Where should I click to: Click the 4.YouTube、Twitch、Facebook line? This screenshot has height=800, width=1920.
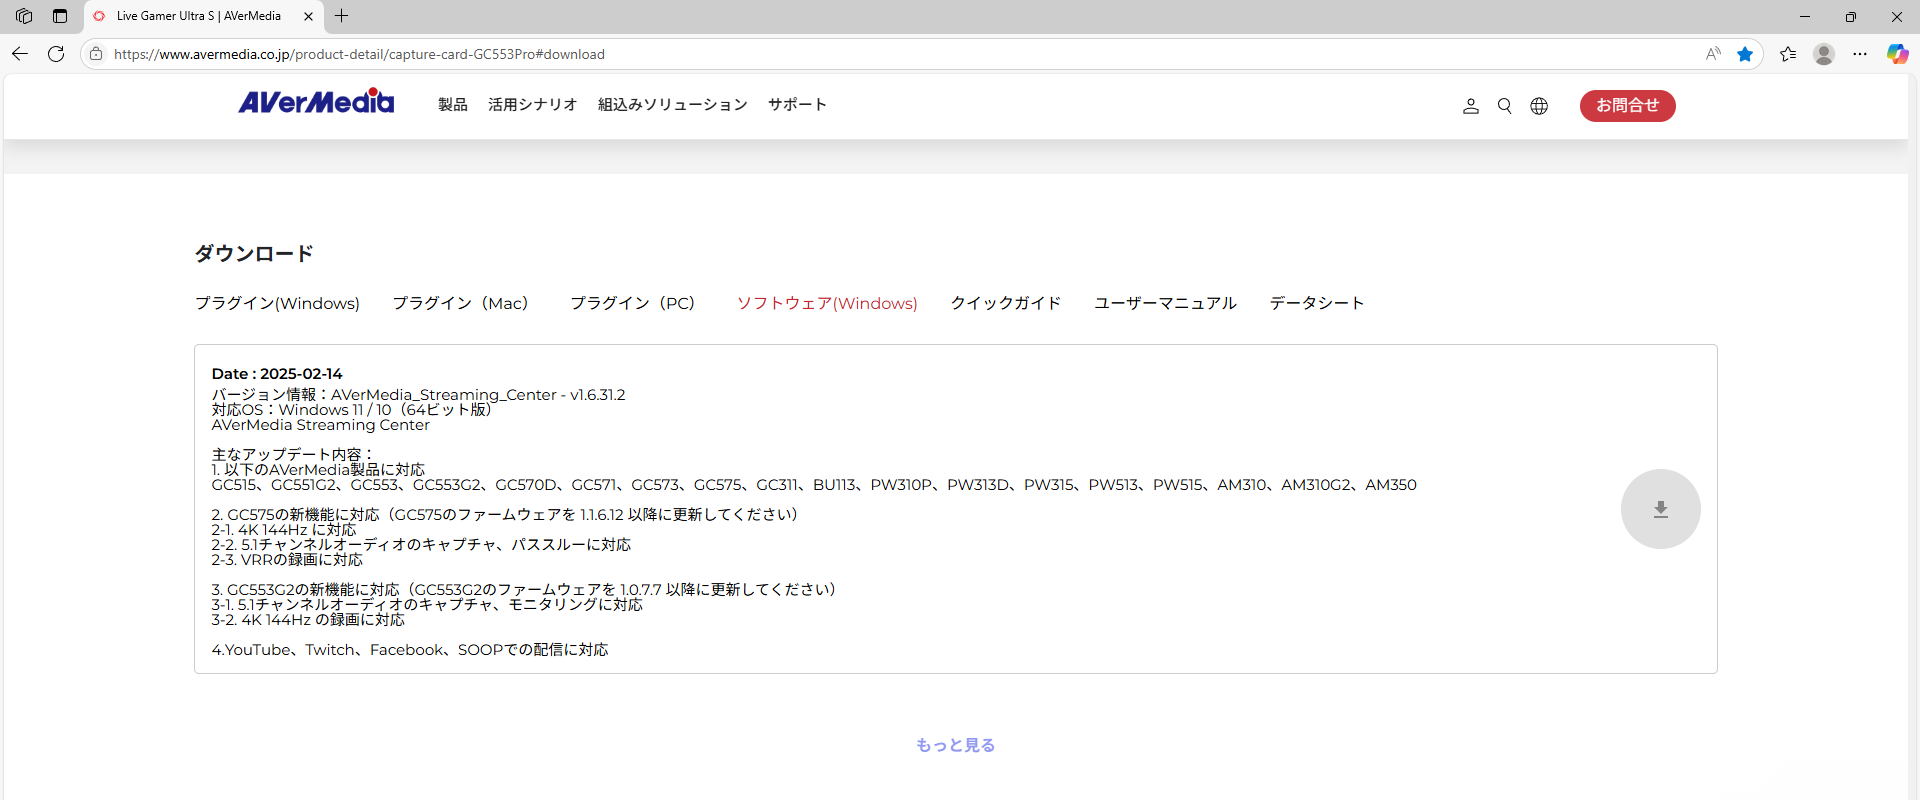410,650
